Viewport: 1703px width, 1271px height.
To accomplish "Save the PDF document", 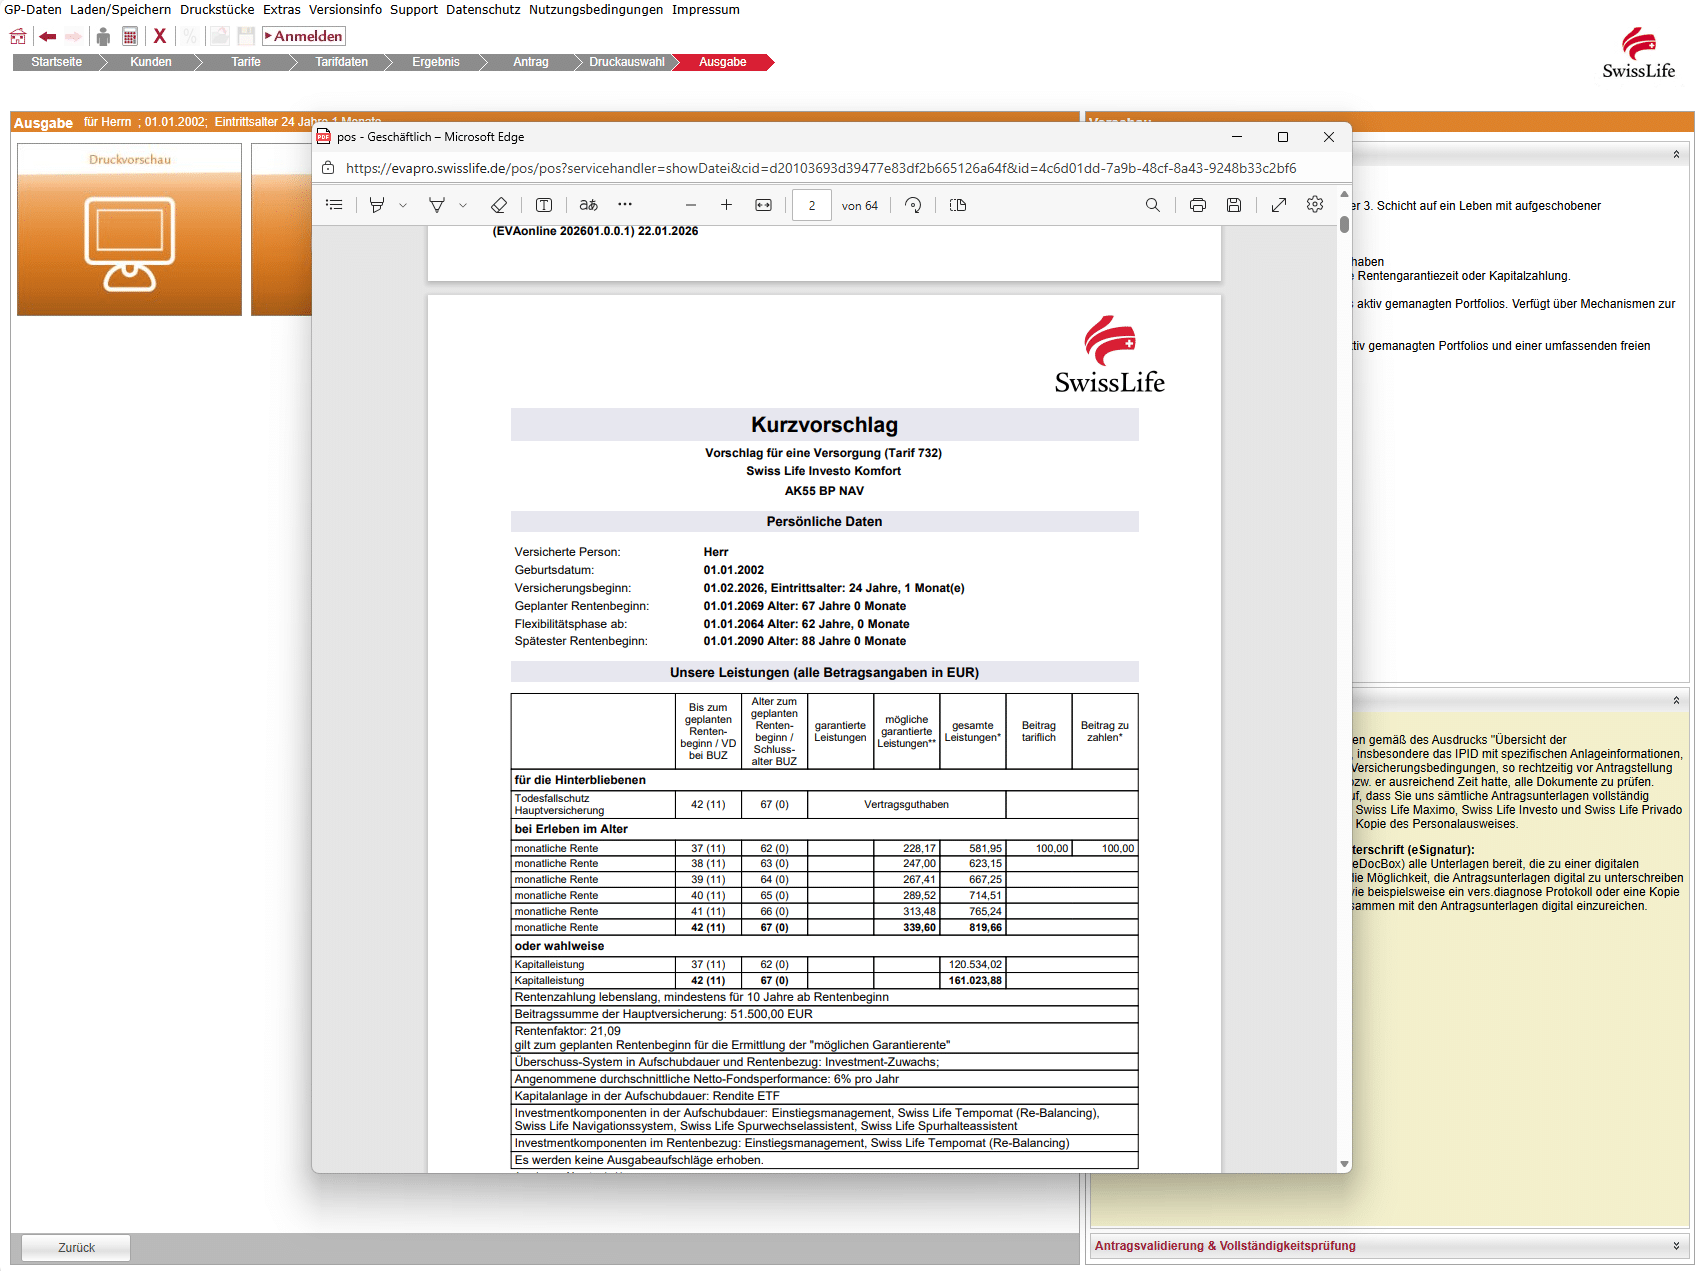I will 1233,205.
